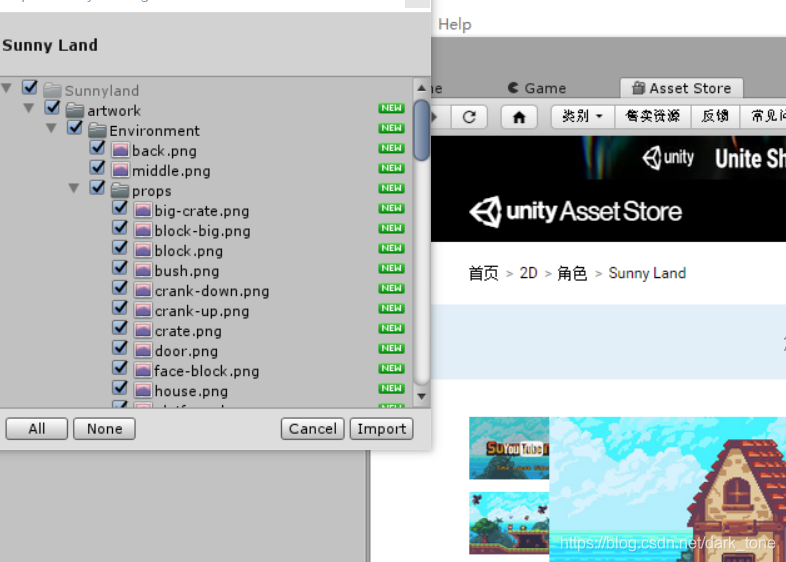Screen dimensions: 786x562
Task: Cancel the package import
Action: point(313,429)
